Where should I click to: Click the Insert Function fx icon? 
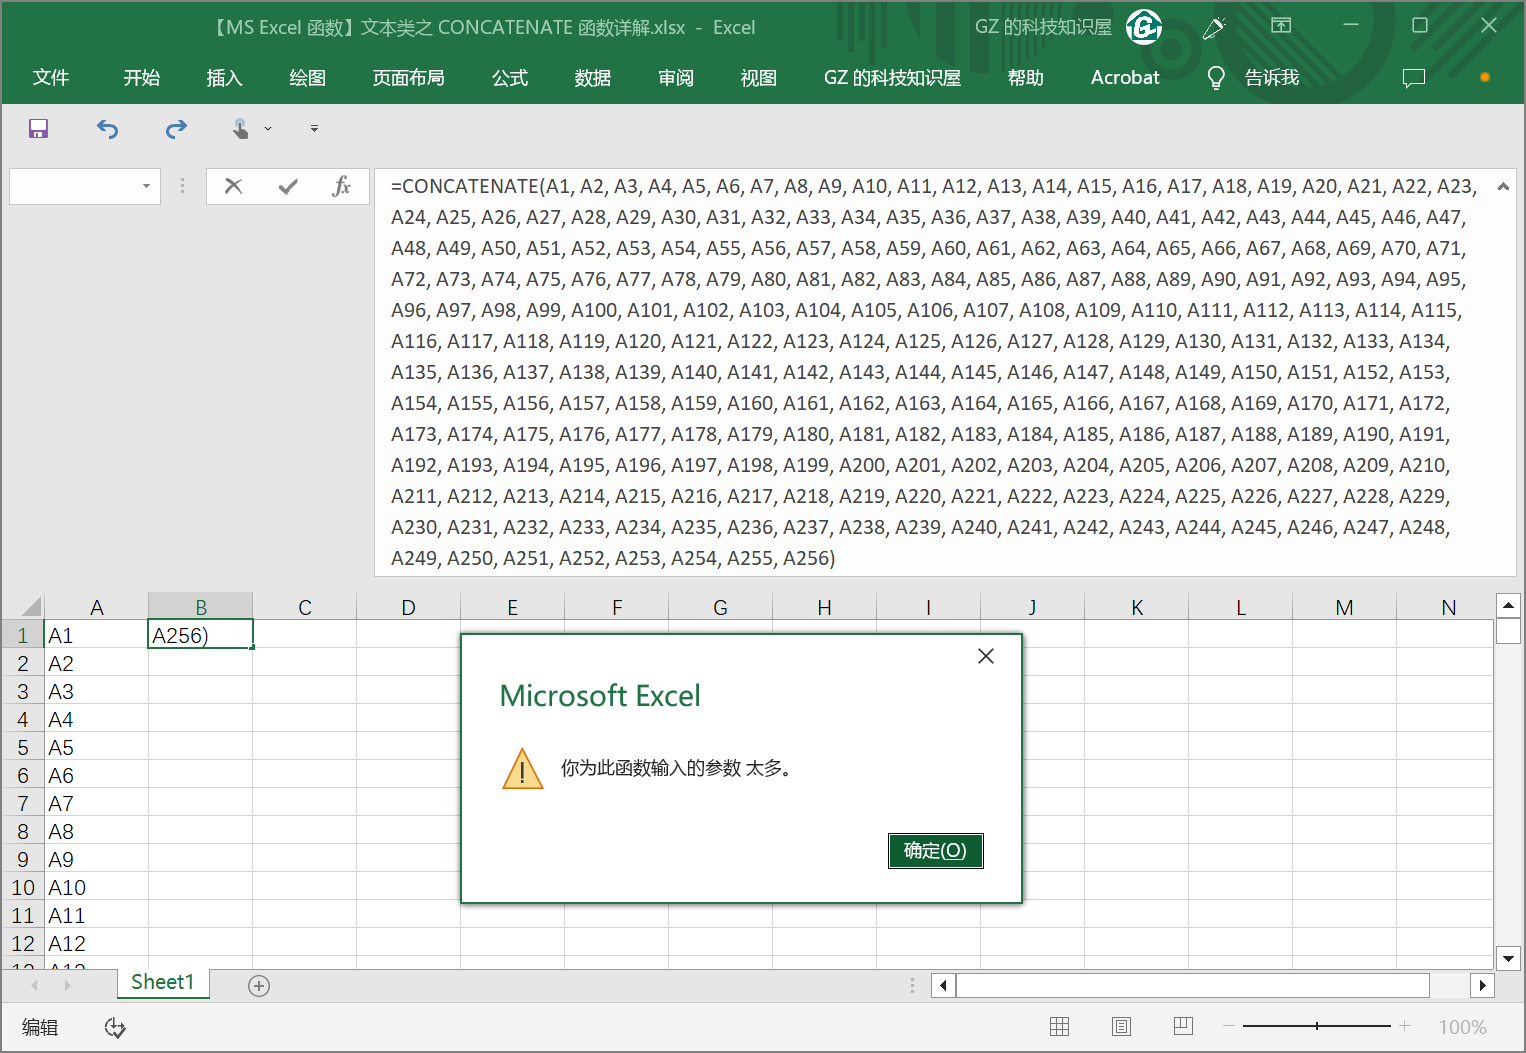(x=343, y=186)
